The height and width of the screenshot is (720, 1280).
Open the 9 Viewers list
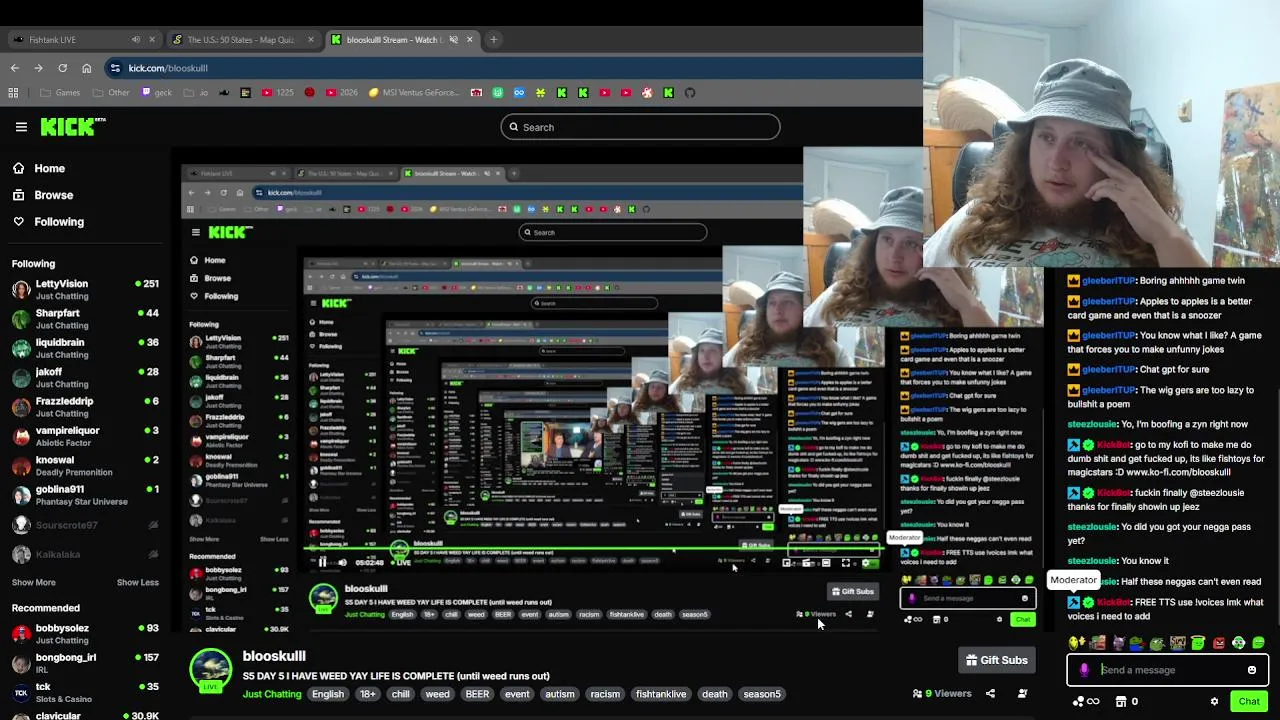point(942,693)
